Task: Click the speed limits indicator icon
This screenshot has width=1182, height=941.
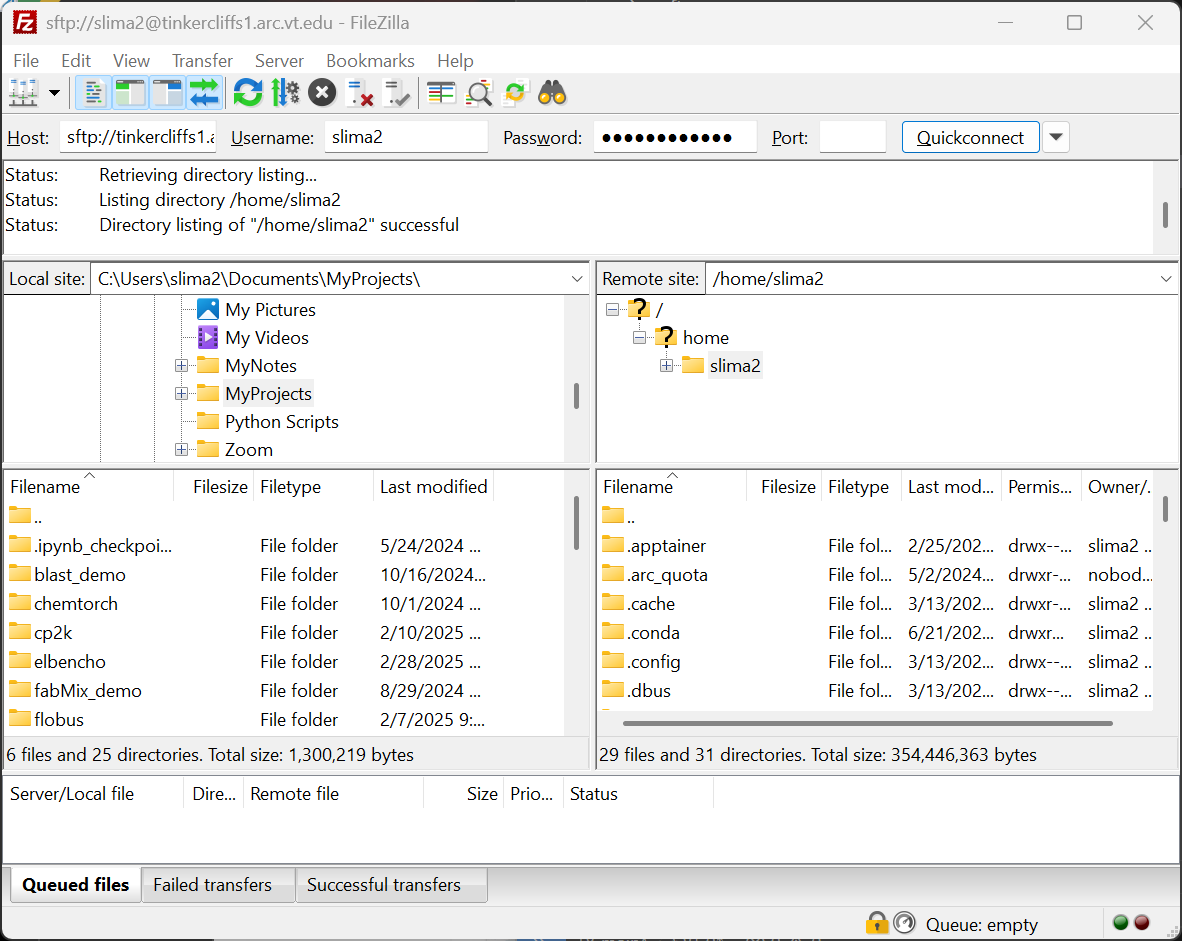Action: point(904,923)
